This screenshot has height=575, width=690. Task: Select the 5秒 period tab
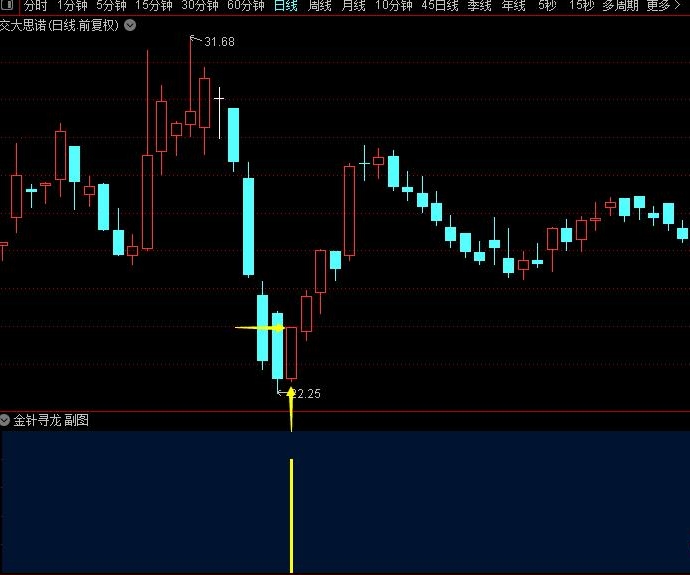(x=547, y=6)
